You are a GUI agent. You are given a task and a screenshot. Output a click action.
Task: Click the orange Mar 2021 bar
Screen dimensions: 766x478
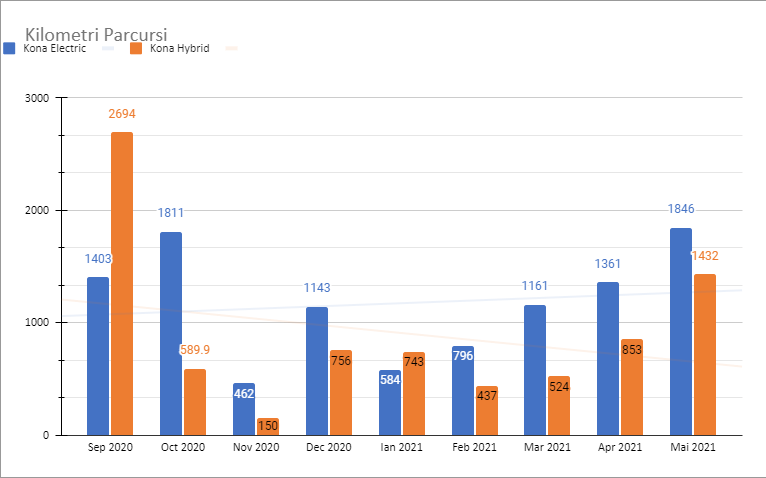559,406
